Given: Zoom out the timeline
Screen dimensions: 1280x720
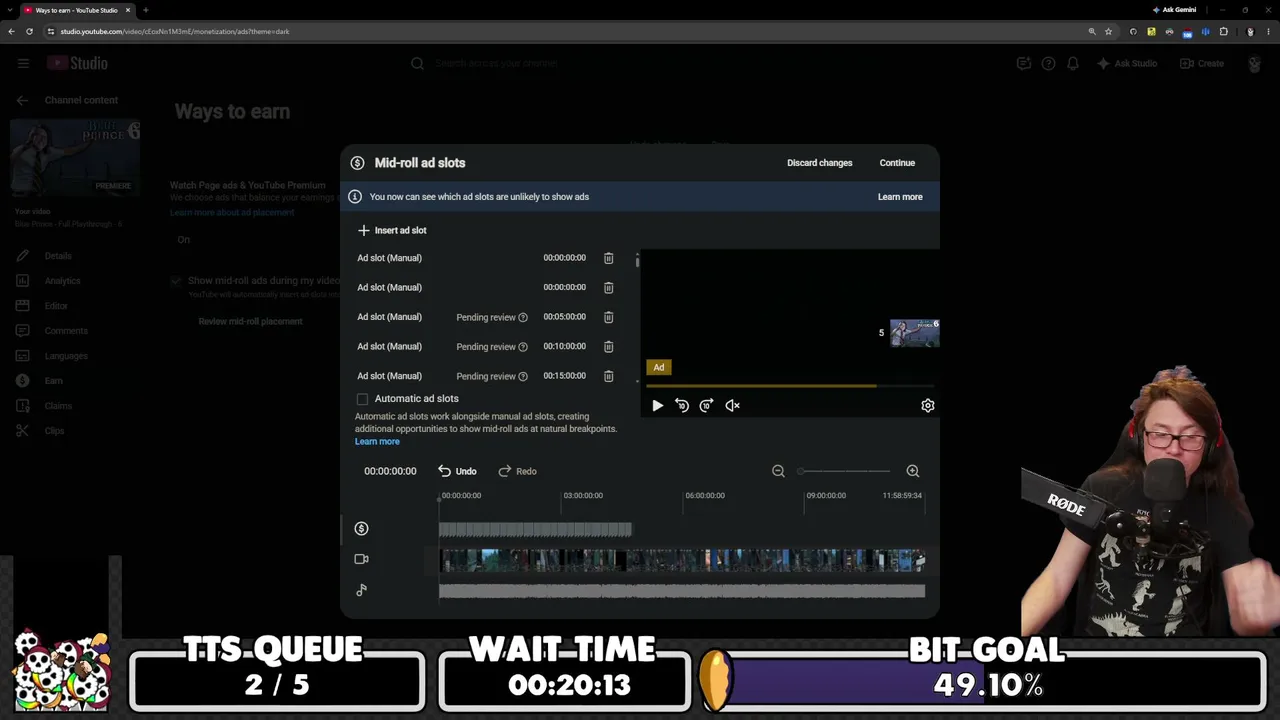Looking at the screenshot, I should pyautogui.click(x=778, y=471).
